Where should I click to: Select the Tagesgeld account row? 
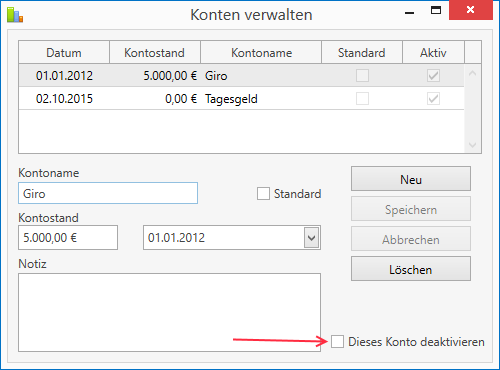(241, 99)
